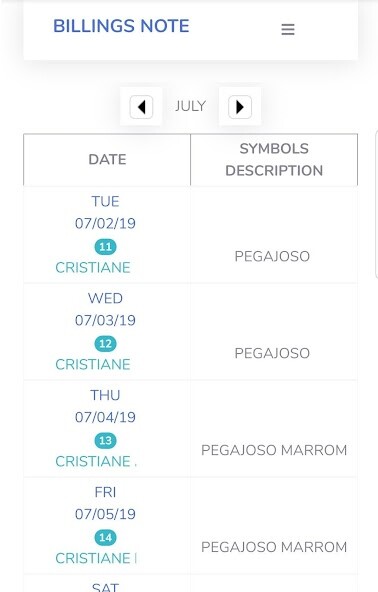Viewport: 378px width, 592px height.
Task: Select cycle day badge 11
Action: [105, 247]
